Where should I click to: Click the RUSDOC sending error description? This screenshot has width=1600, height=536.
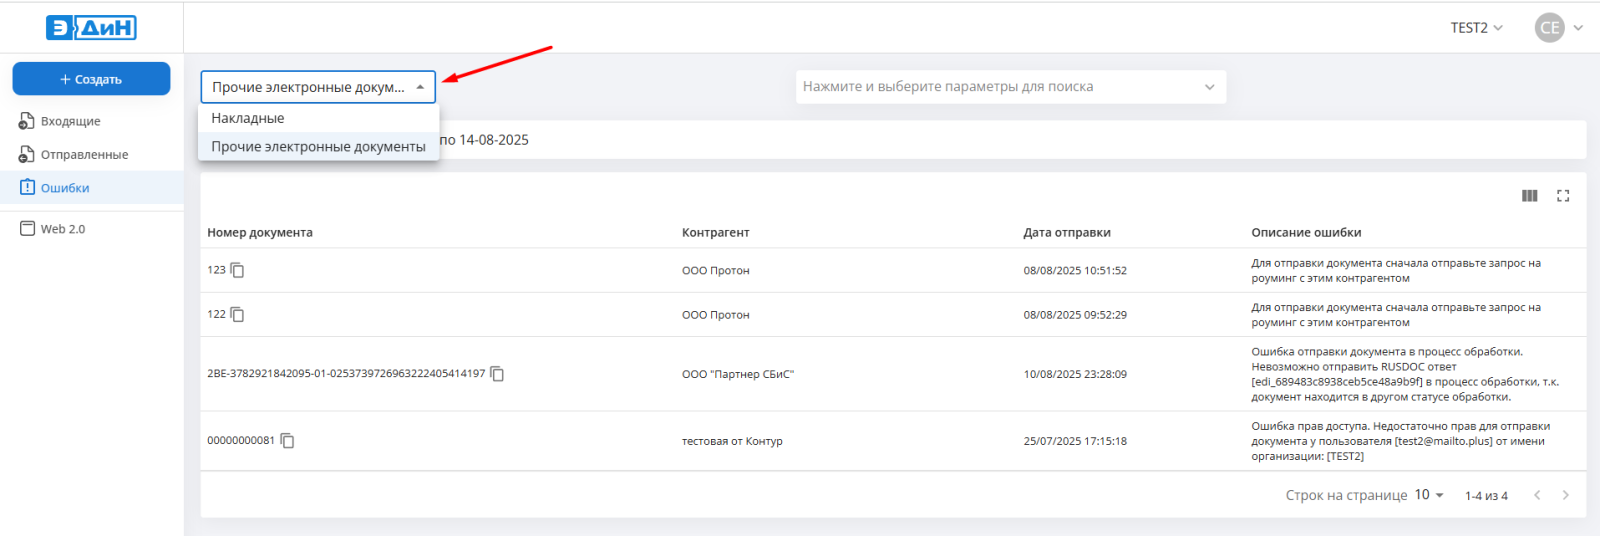pyautogui.click(x=1405, y=374)
